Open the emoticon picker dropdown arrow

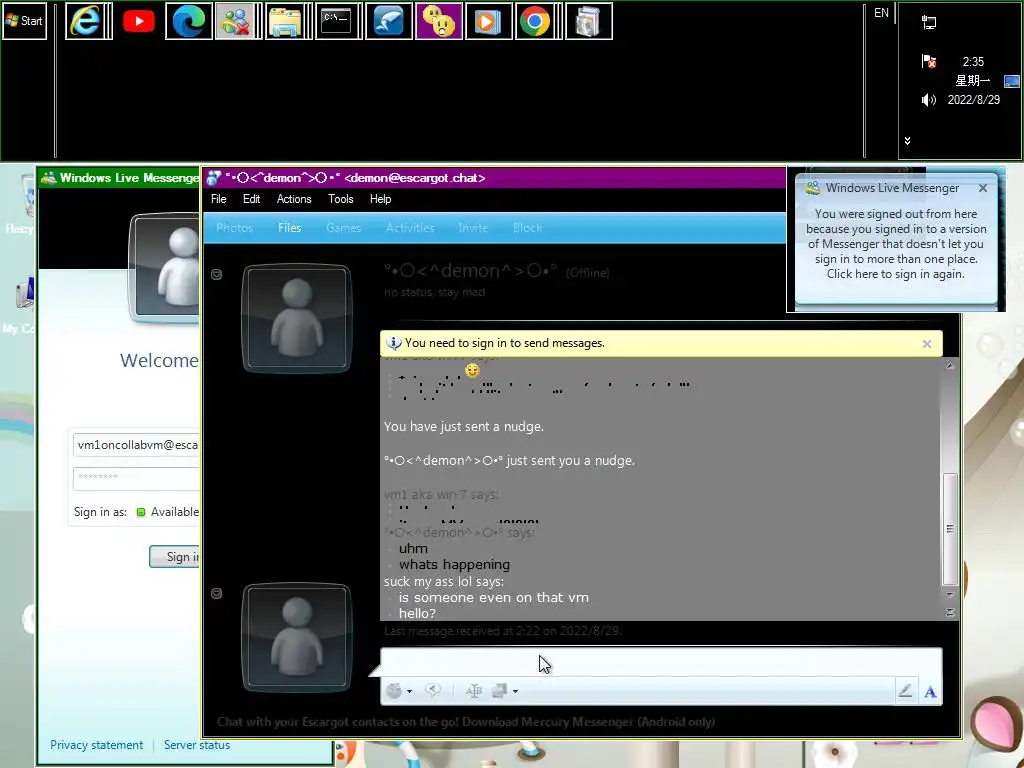[409, 691]
